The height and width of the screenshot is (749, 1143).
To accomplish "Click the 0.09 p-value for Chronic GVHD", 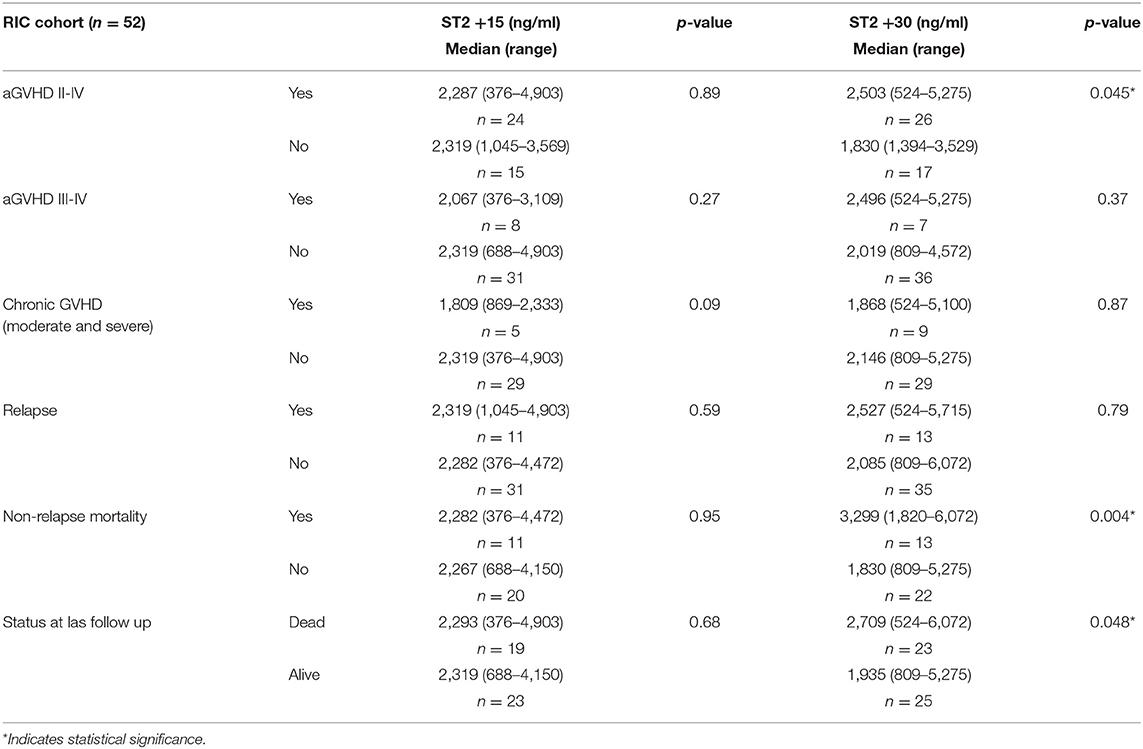I will [705, 305].
